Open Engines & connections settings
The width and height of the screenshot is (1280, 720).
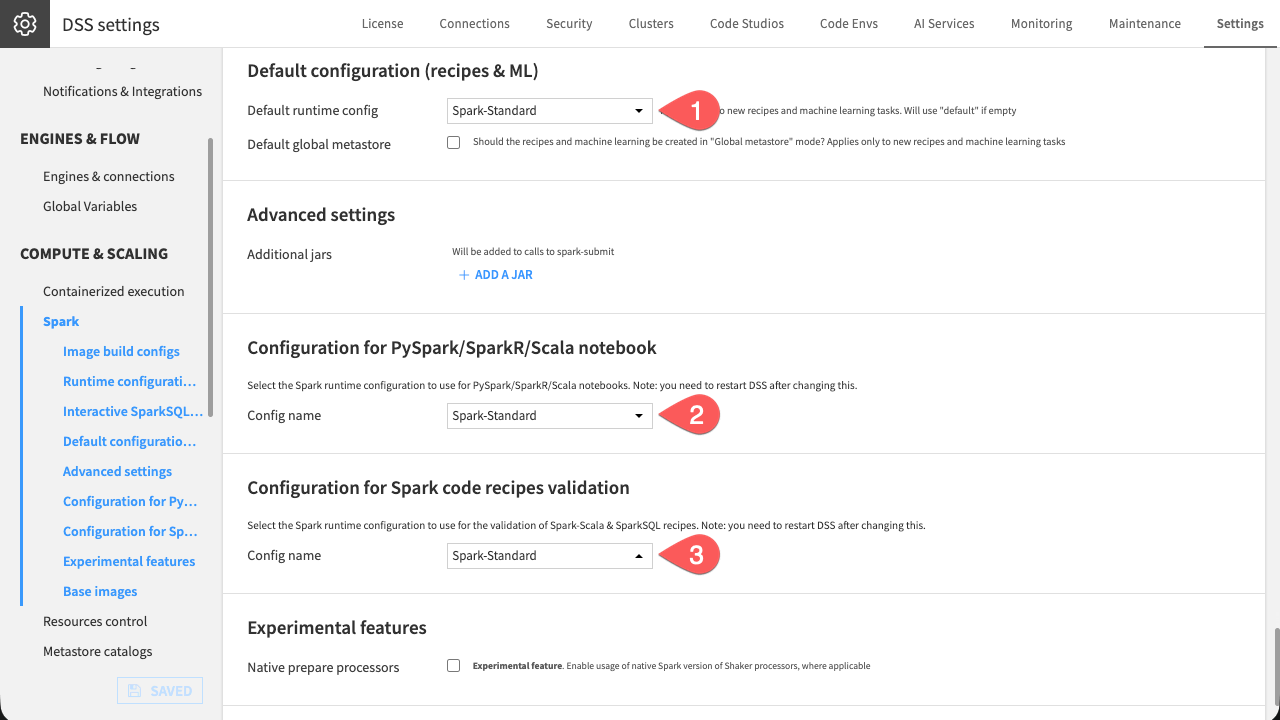109,176
